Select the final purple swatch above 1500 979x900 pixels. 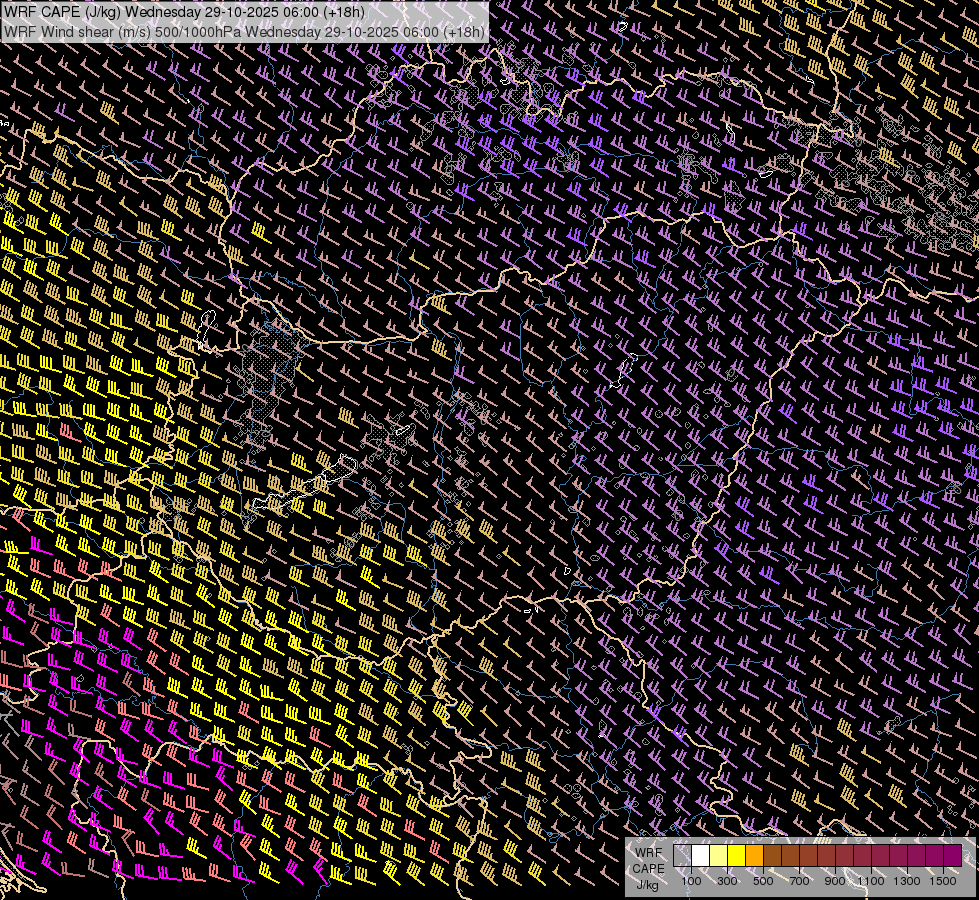pos(953,856)
